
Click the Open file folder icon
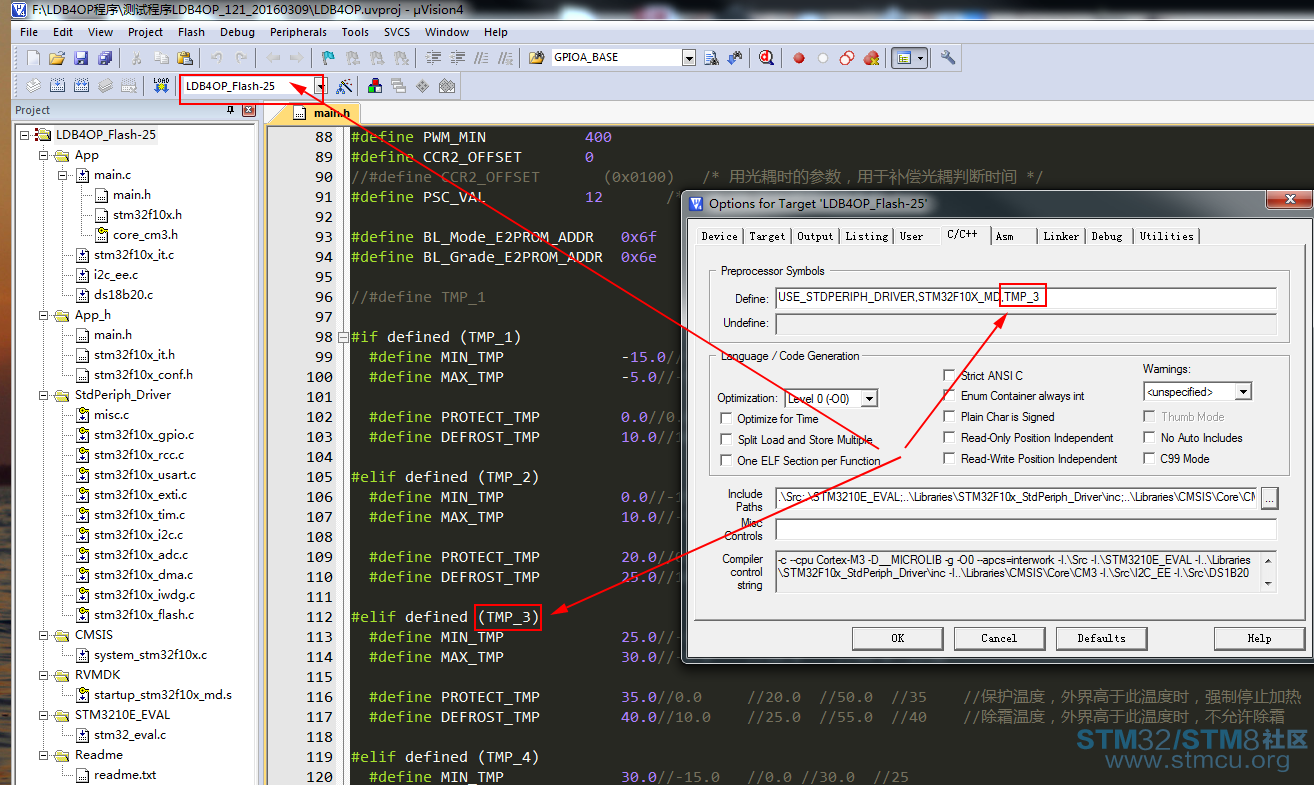(57, 58)
